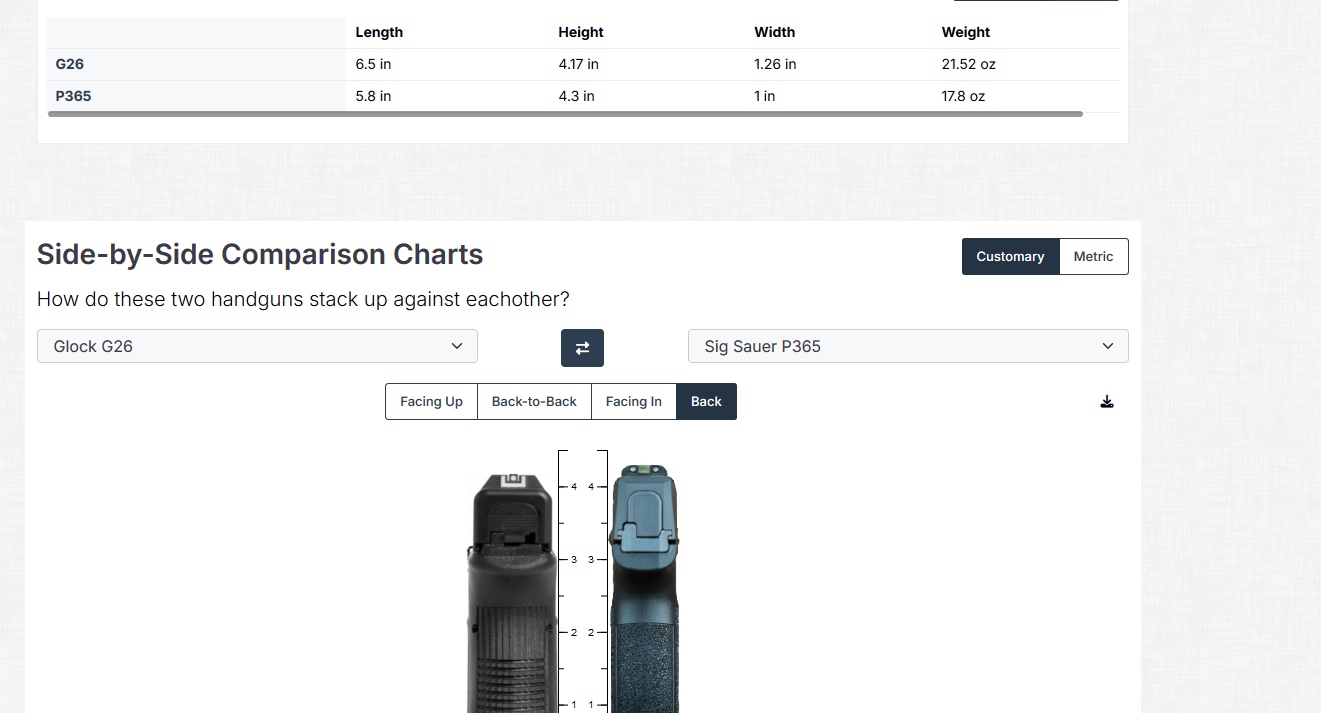Click the 17.8 oz weight value
Viewport: 1321px width, 713px height.
[963, 96]
